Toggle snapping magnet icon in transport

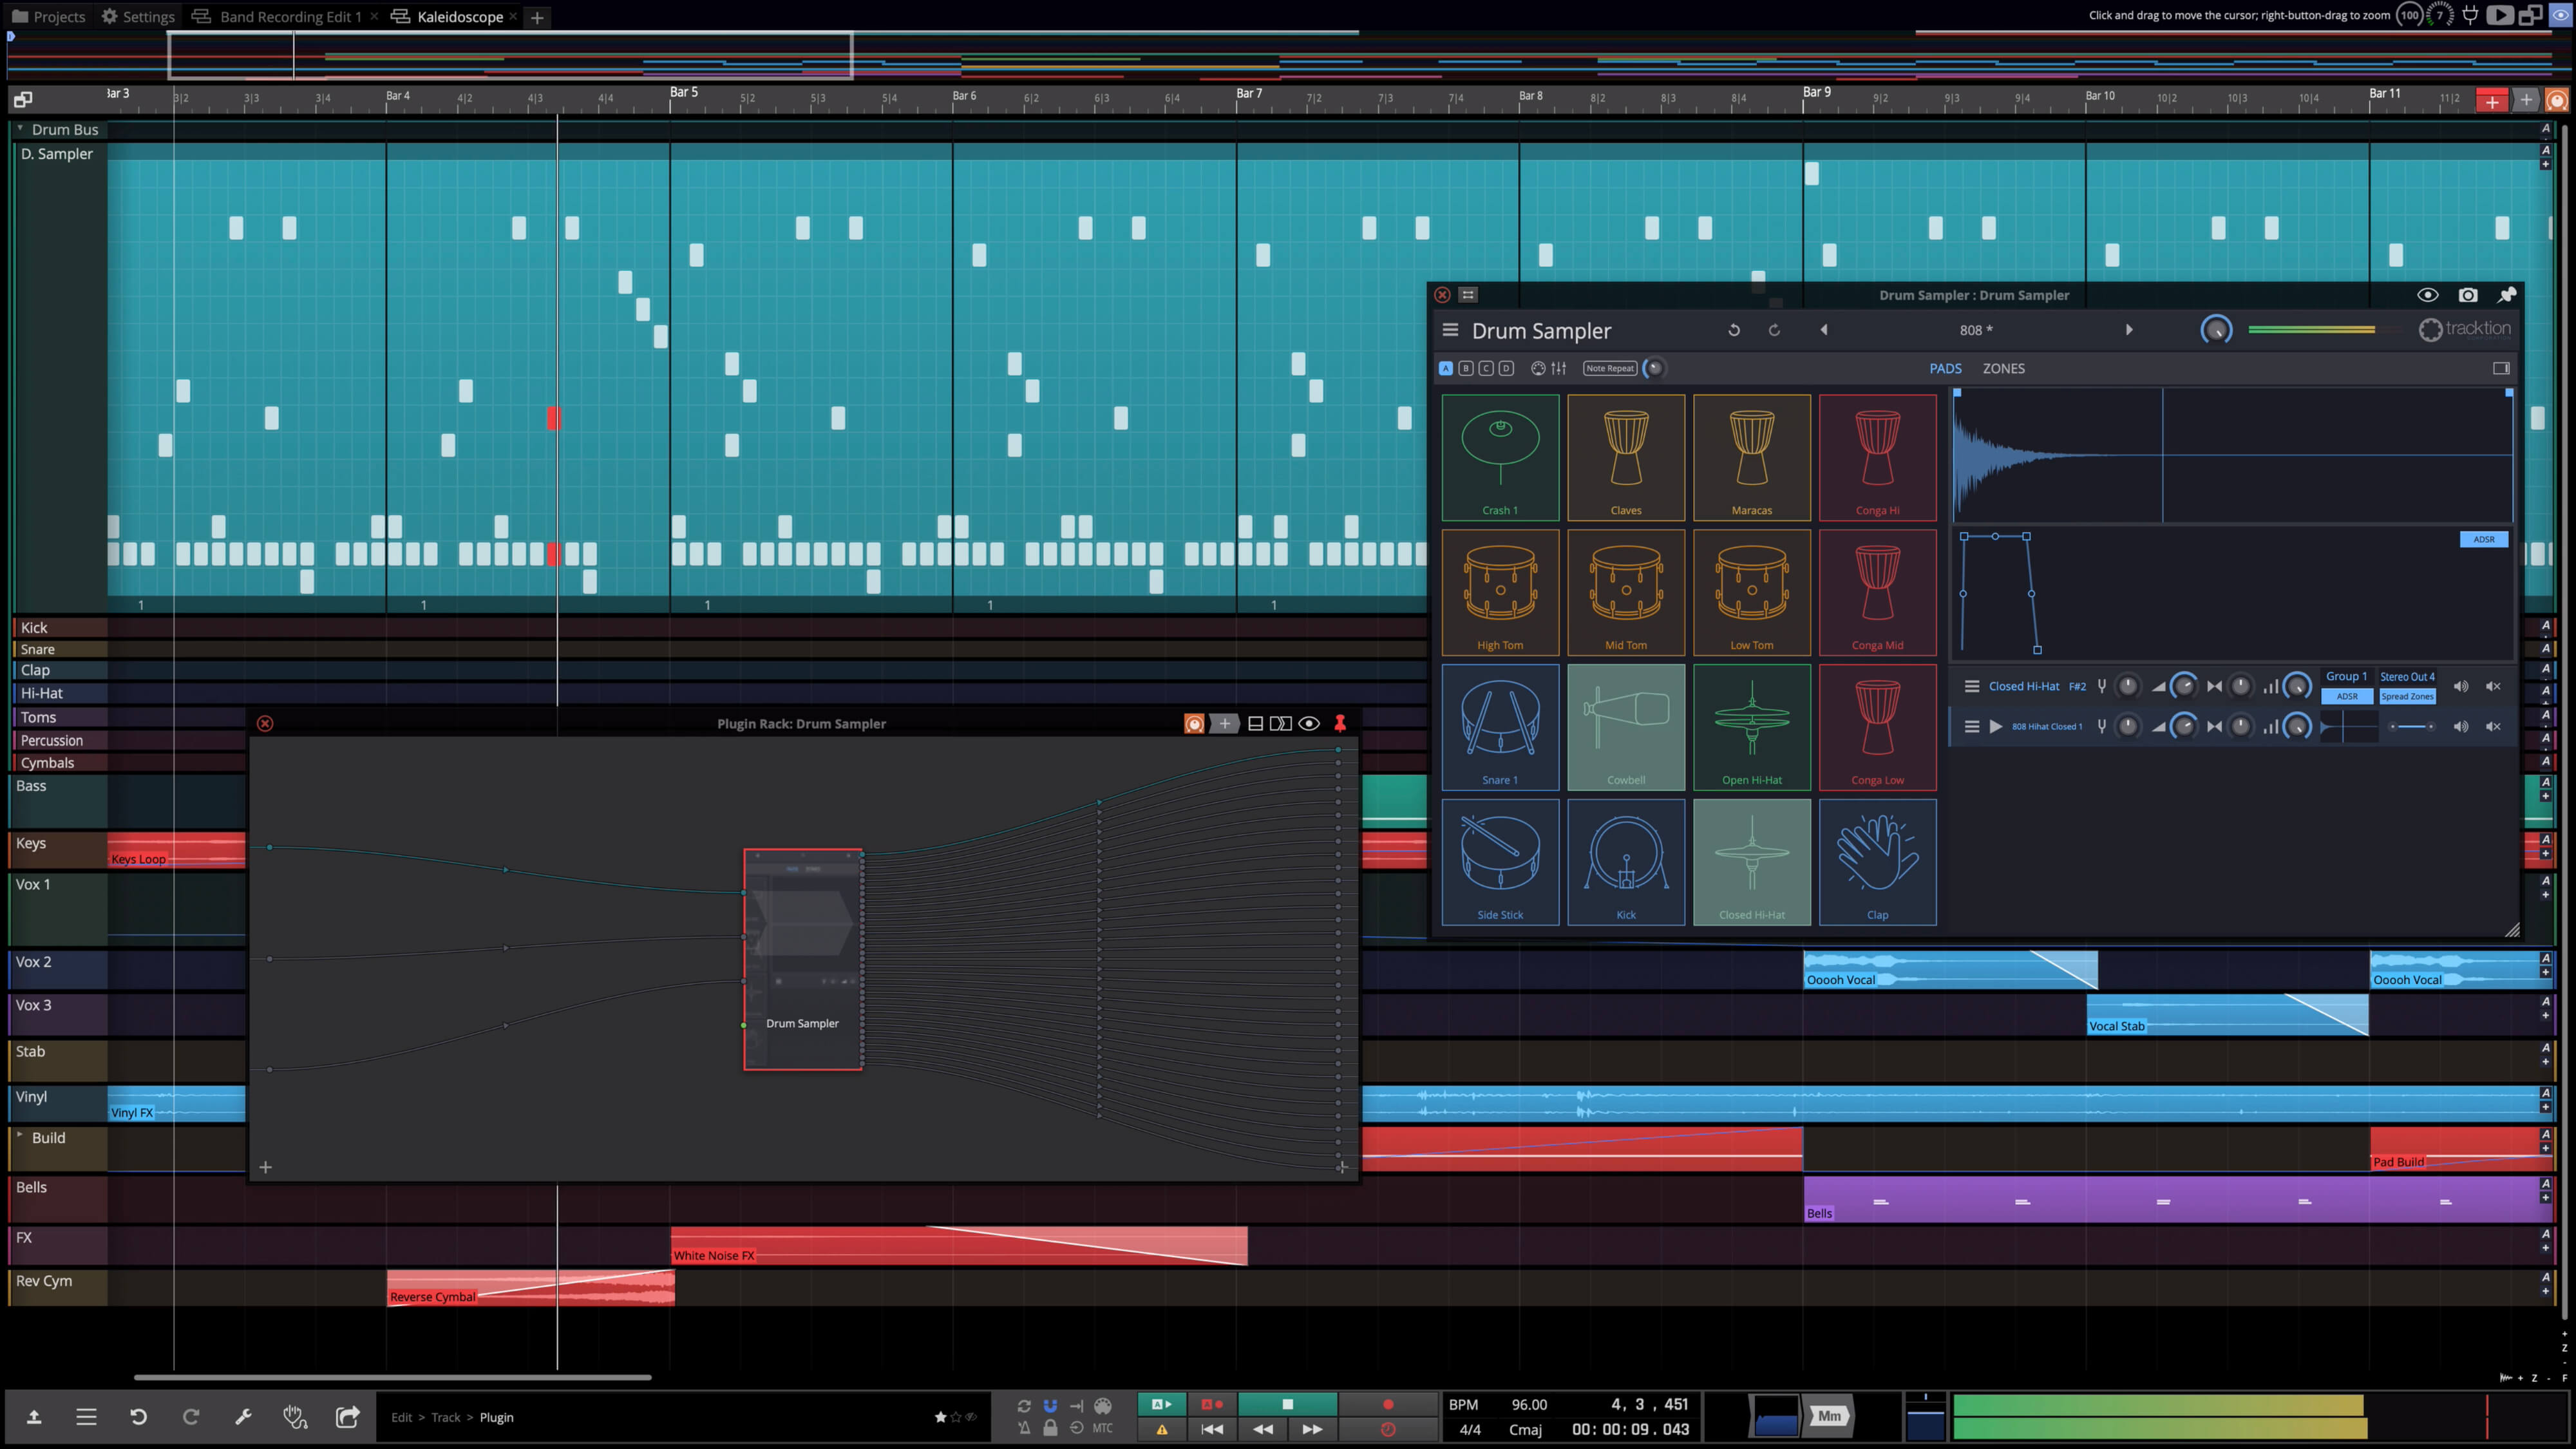click(1049, 1405)
